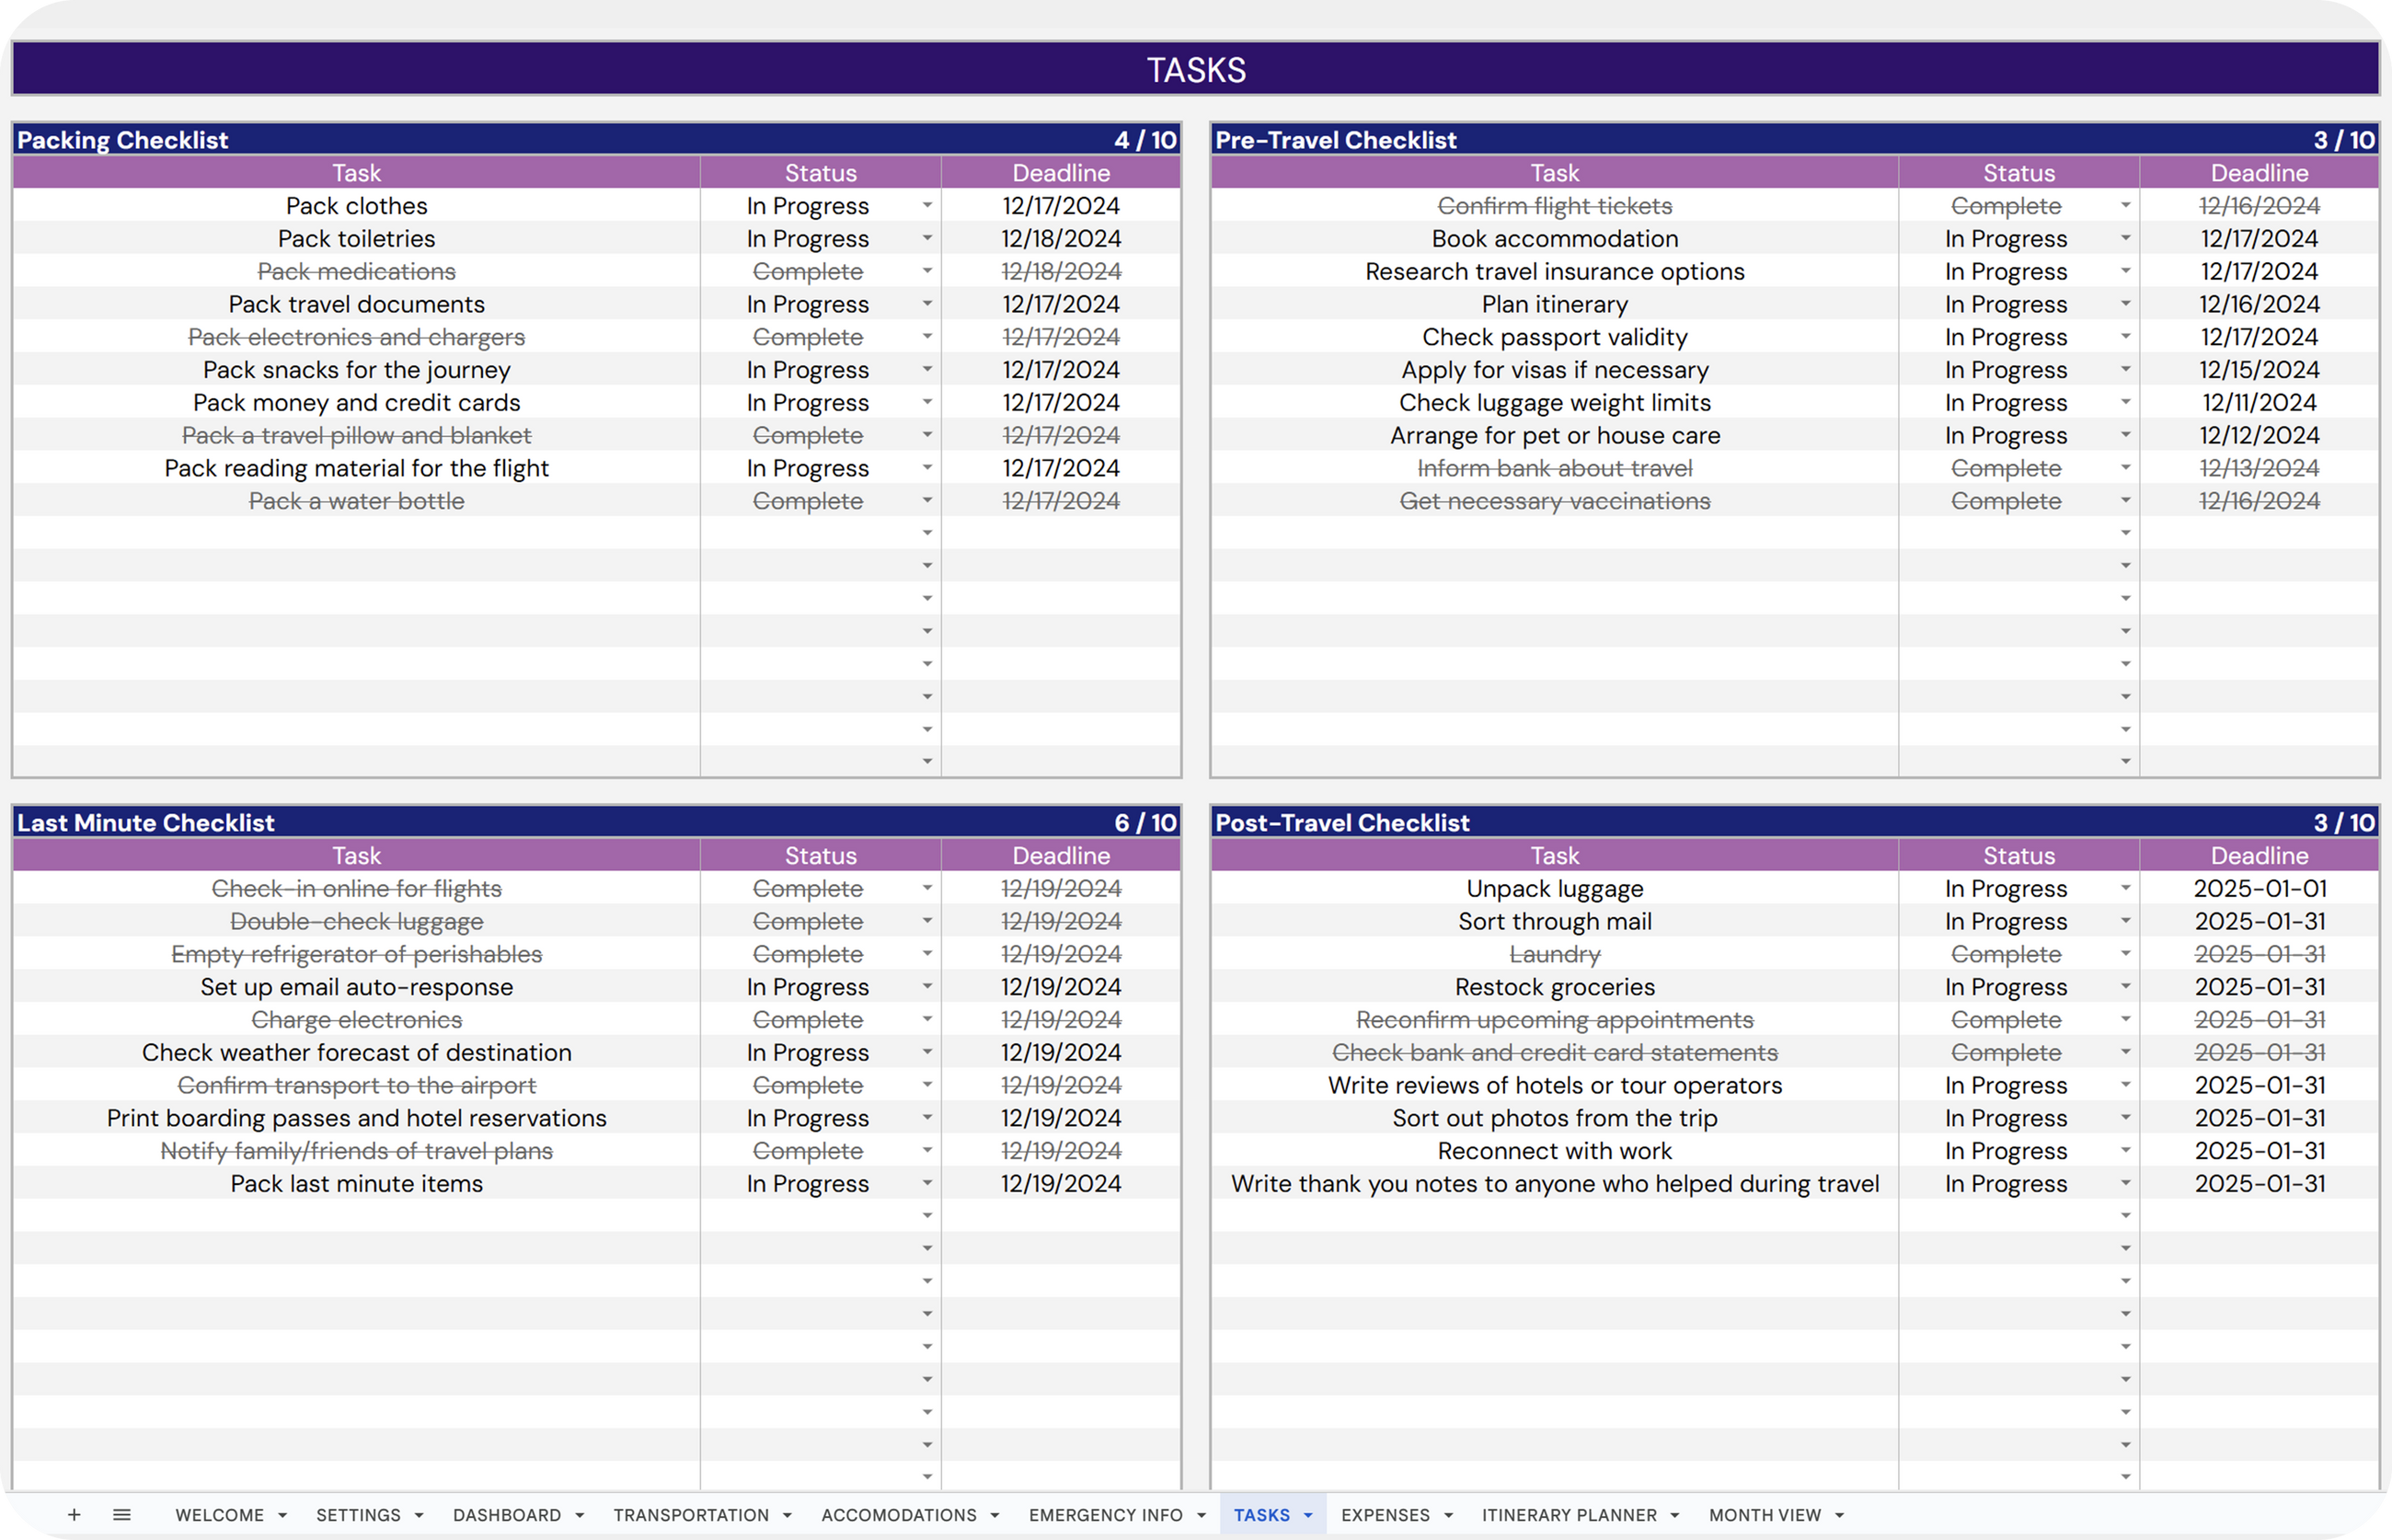
Task: Open the TRANSPORTATION sheet tab
Action: click(x=690, y=1515)
